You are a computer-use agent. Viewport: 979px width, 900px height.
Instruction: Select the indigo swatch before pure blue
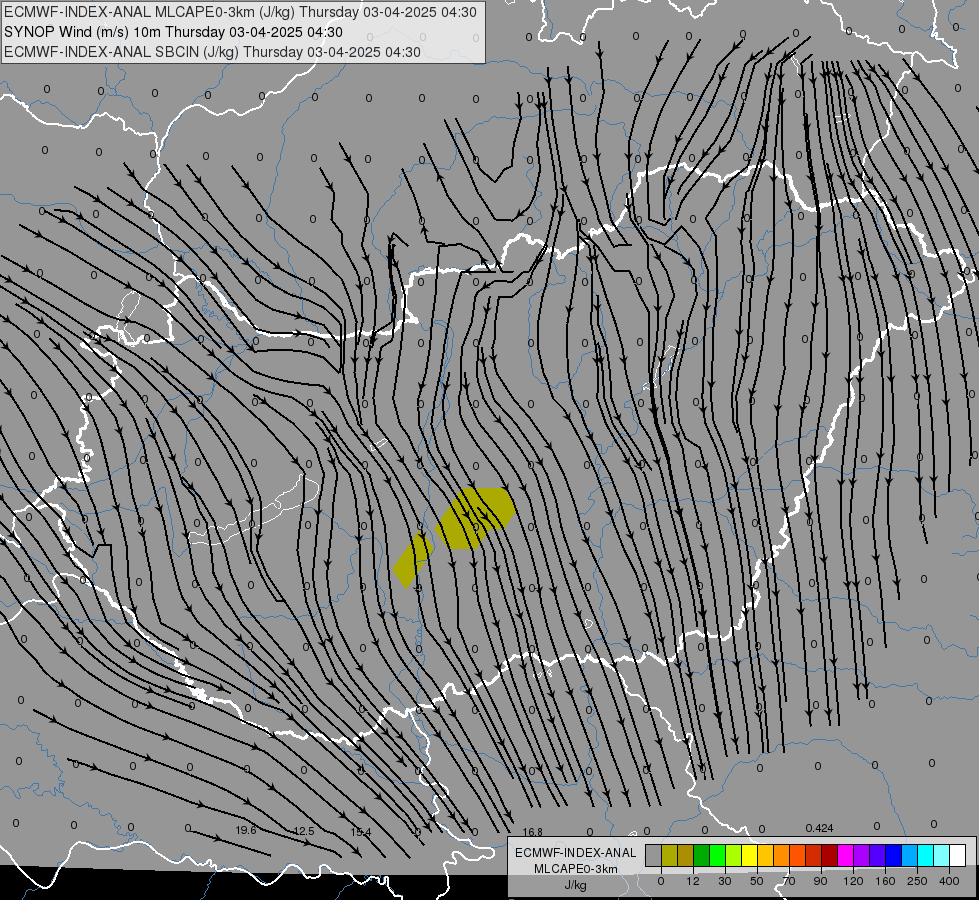click(x=878, y=855)
